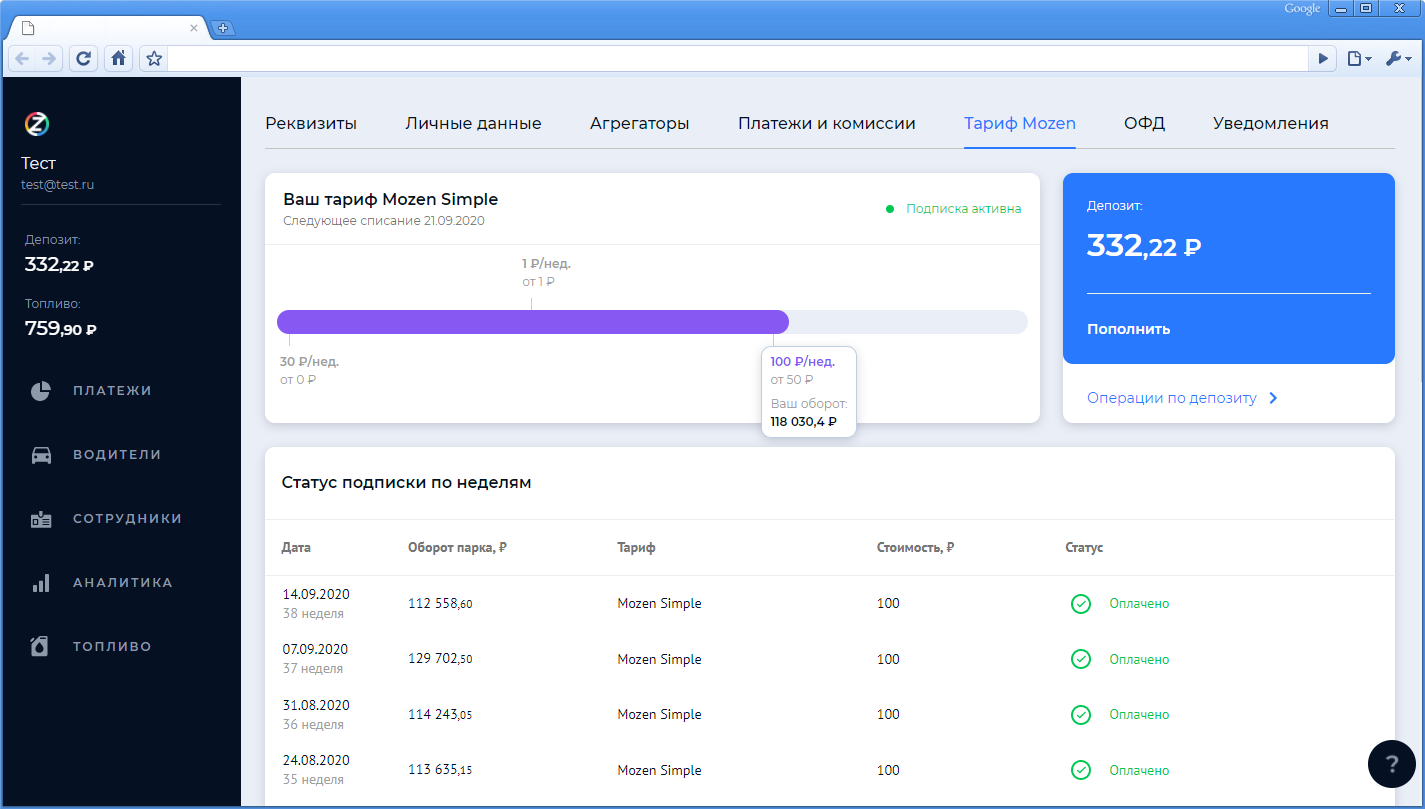Open Операции по депозиту link
This screenshot has height=809, width=1425.
click(x=1172, y=398)
